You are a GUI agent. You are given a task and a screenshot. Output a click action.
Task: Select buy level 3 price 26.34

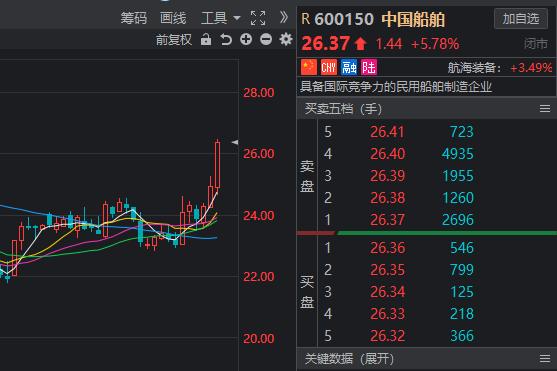click(x=387, y=292)
